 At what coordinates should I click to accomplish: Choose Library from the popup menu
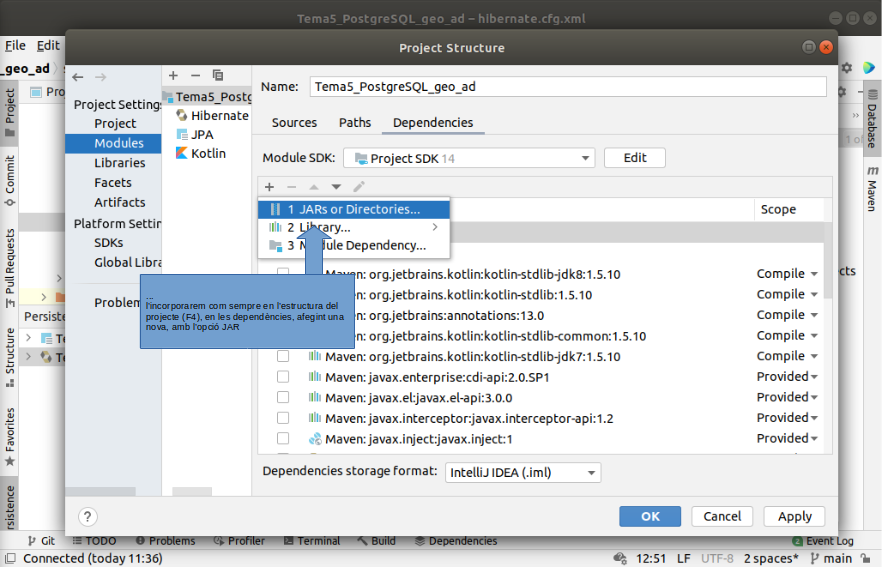[x=354, y=227]
